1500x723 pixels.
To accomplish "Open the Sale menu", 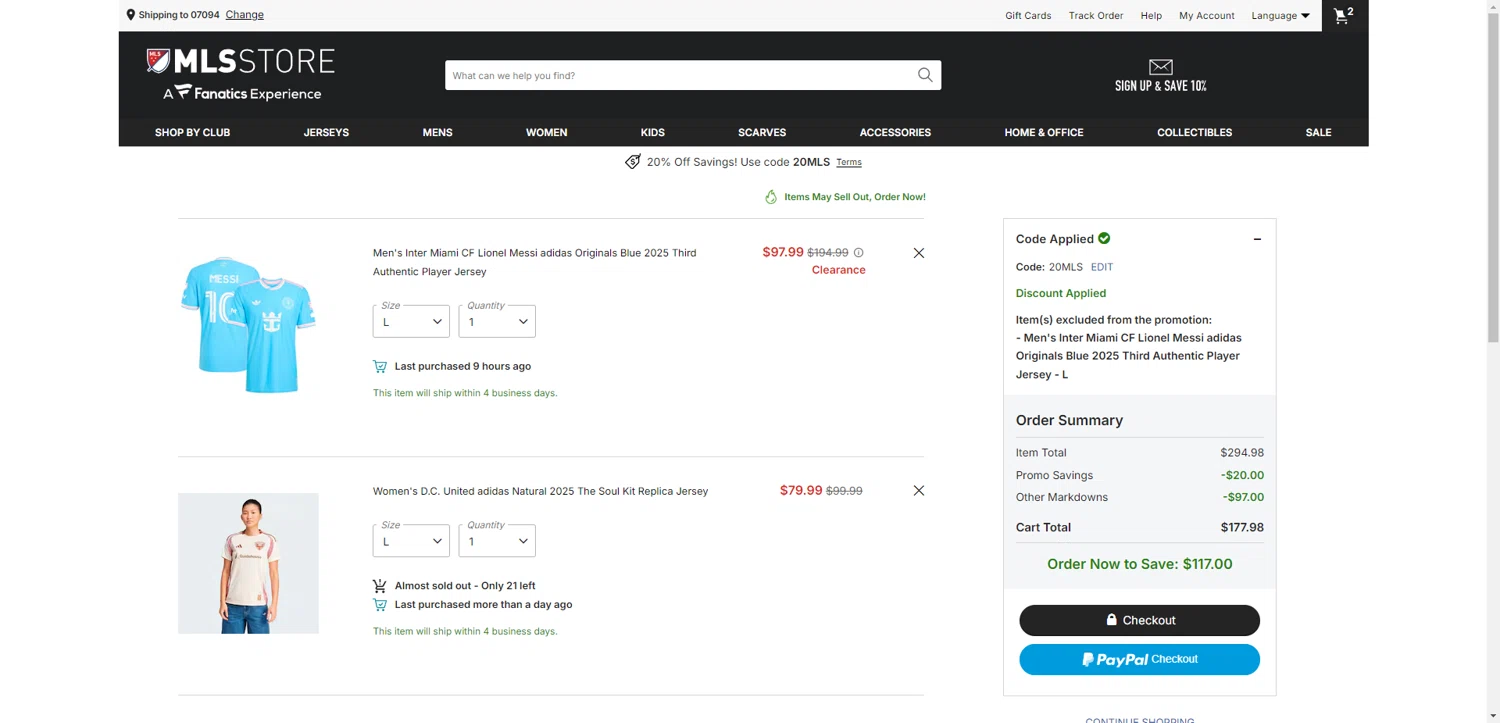I will tap(1318, 132).
